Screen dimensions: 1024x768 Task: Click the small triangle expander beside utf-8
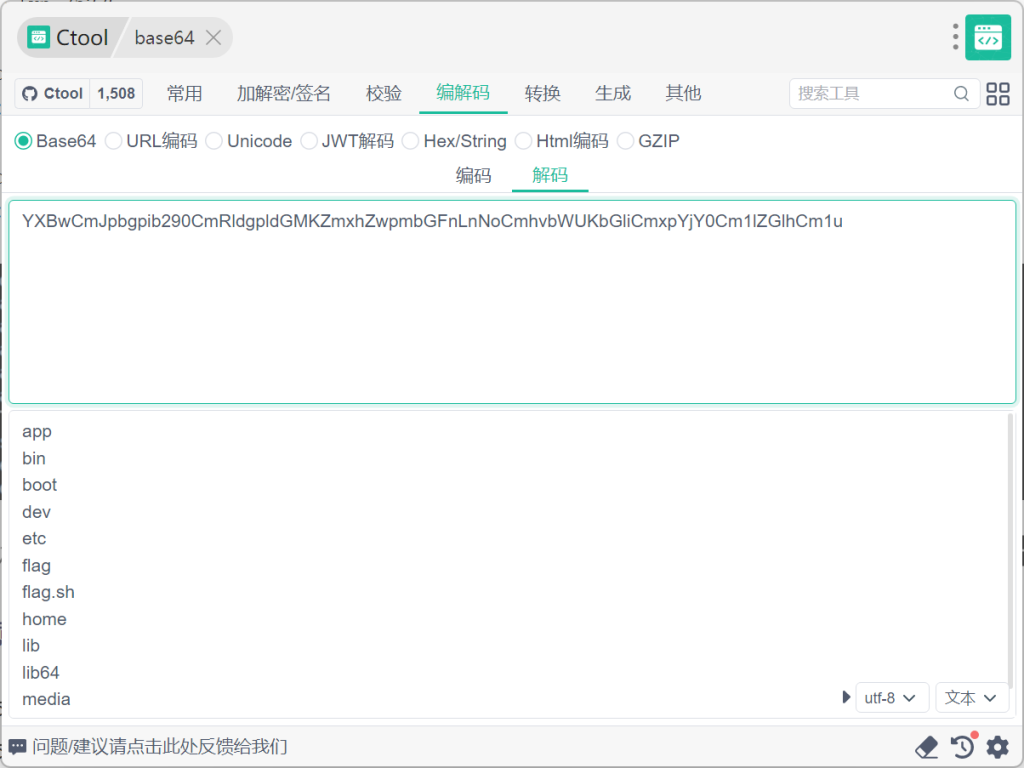coord(847,698)
